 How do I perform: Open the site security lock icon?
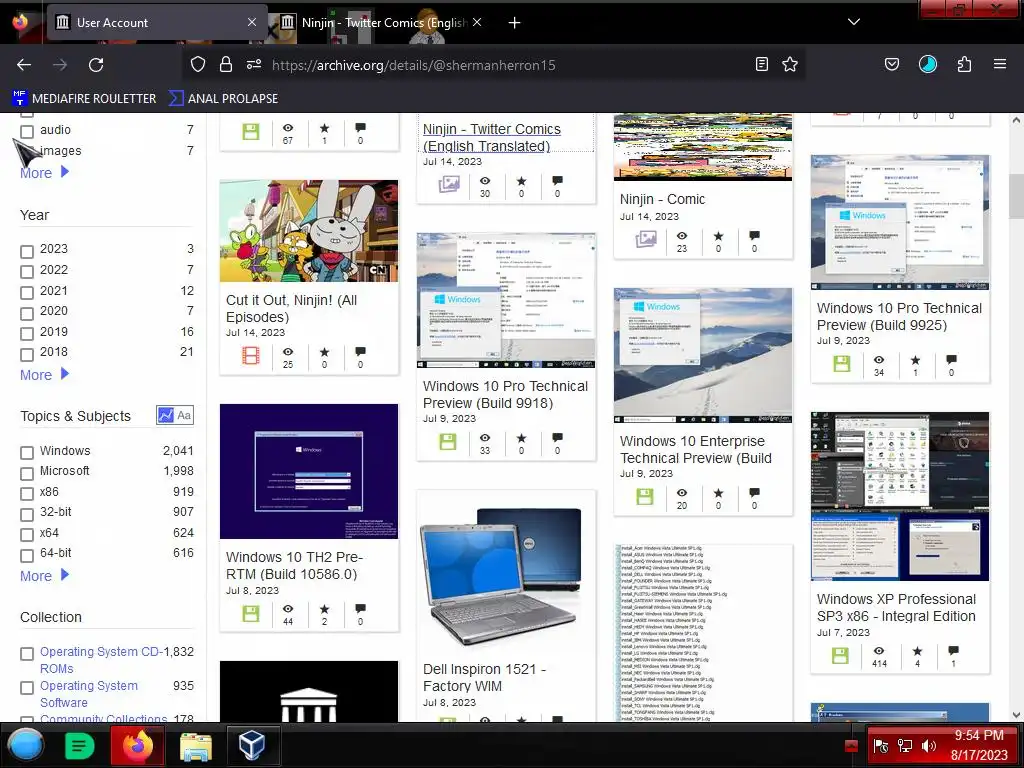[x=226, y=64]
